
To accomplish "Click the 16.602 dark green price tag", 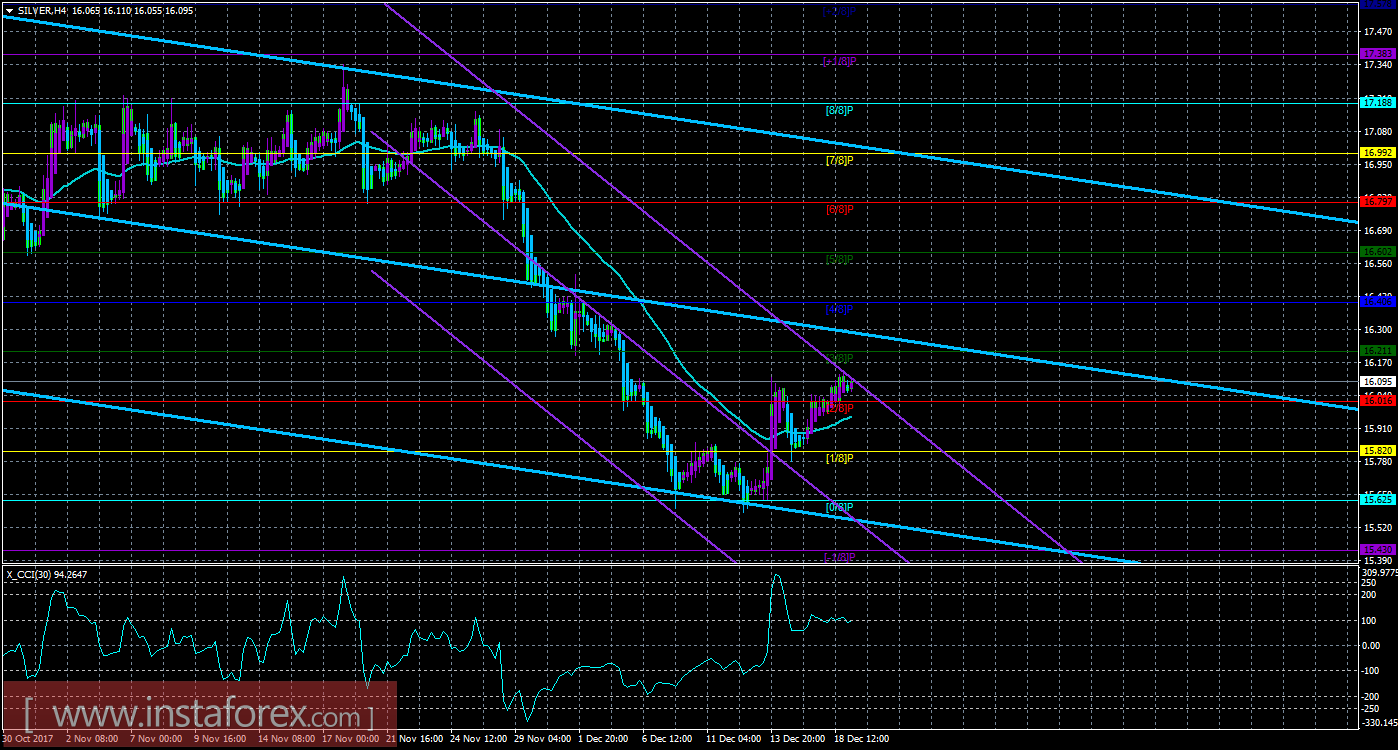I will click(x=1376, y=251).
